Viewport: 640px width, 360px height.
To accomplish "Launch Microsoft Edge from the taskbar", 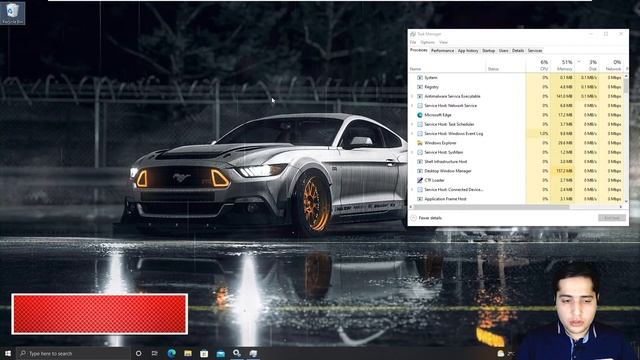I will (x=171, y=353).
